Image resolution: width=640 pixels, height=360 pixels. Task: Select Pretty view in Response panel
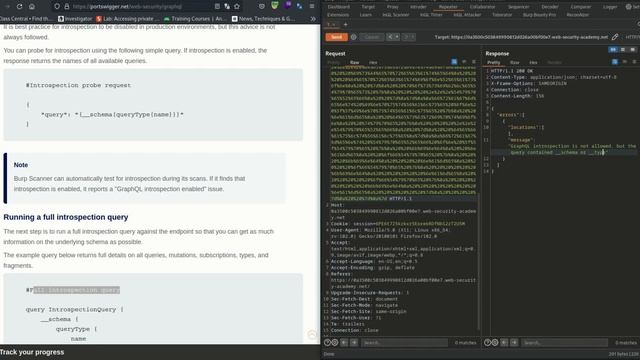494,62
